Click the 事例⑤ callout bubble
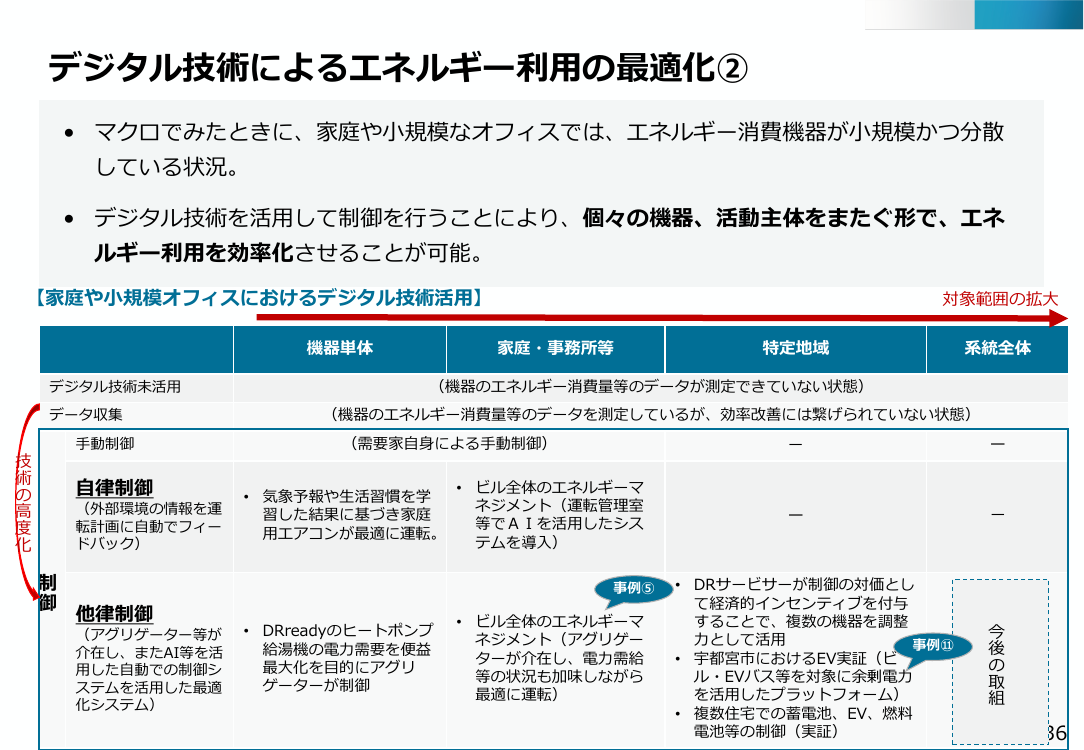Viewport: 1084px width, 750px height. (633, 588)
